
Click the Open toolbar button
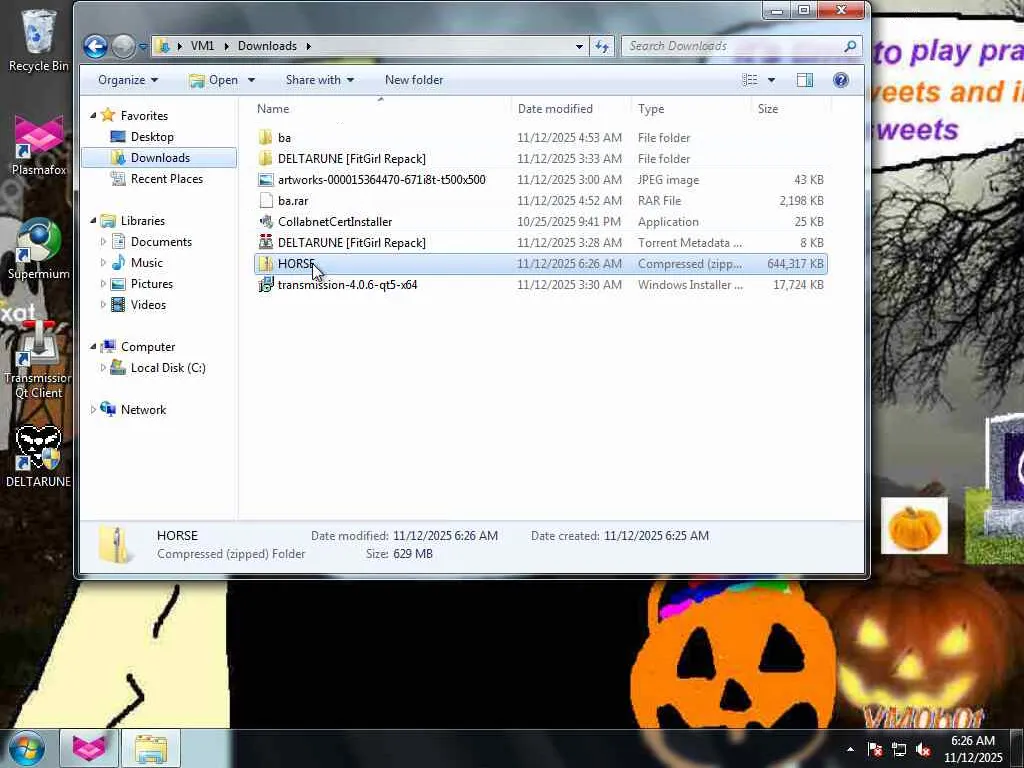tap(214, 80)
